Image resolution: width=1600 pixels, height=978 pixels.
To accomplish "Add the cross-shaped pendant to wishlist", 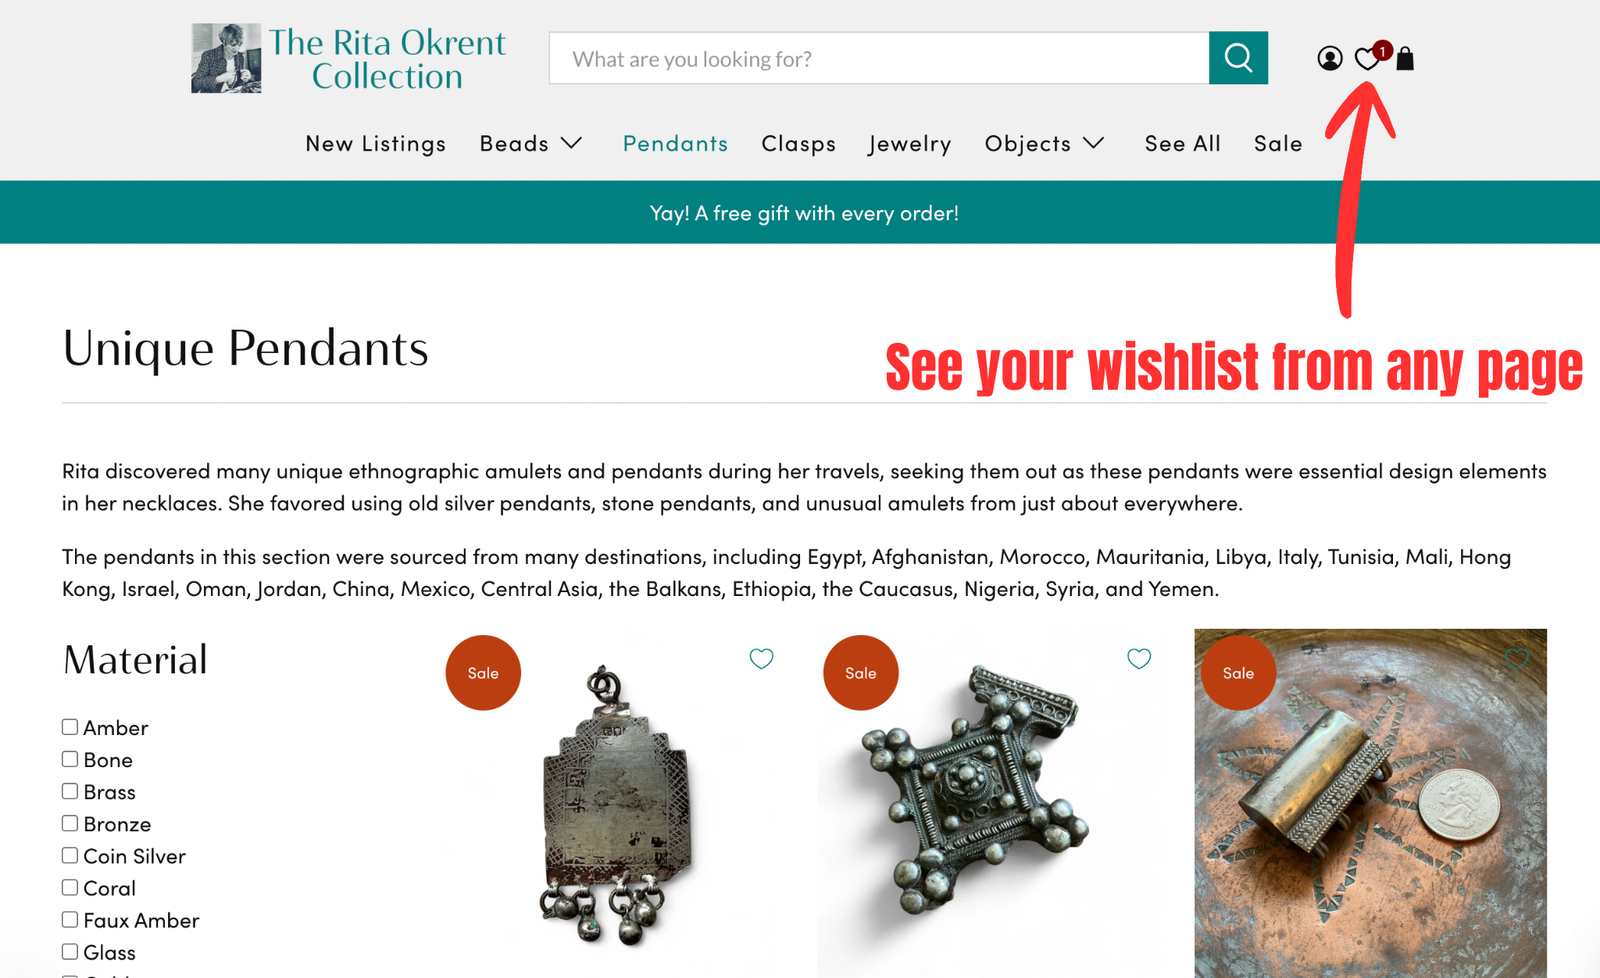I will pos(1139,658).
